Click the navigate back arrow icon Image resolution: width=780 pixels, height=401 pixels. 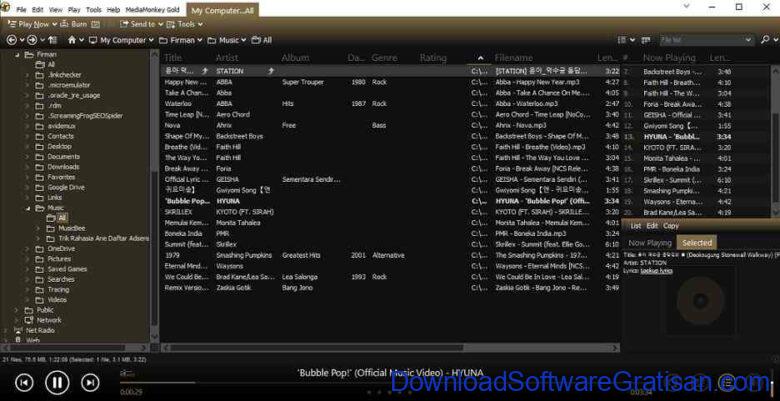pyautogui.click(x=12, y=40)
